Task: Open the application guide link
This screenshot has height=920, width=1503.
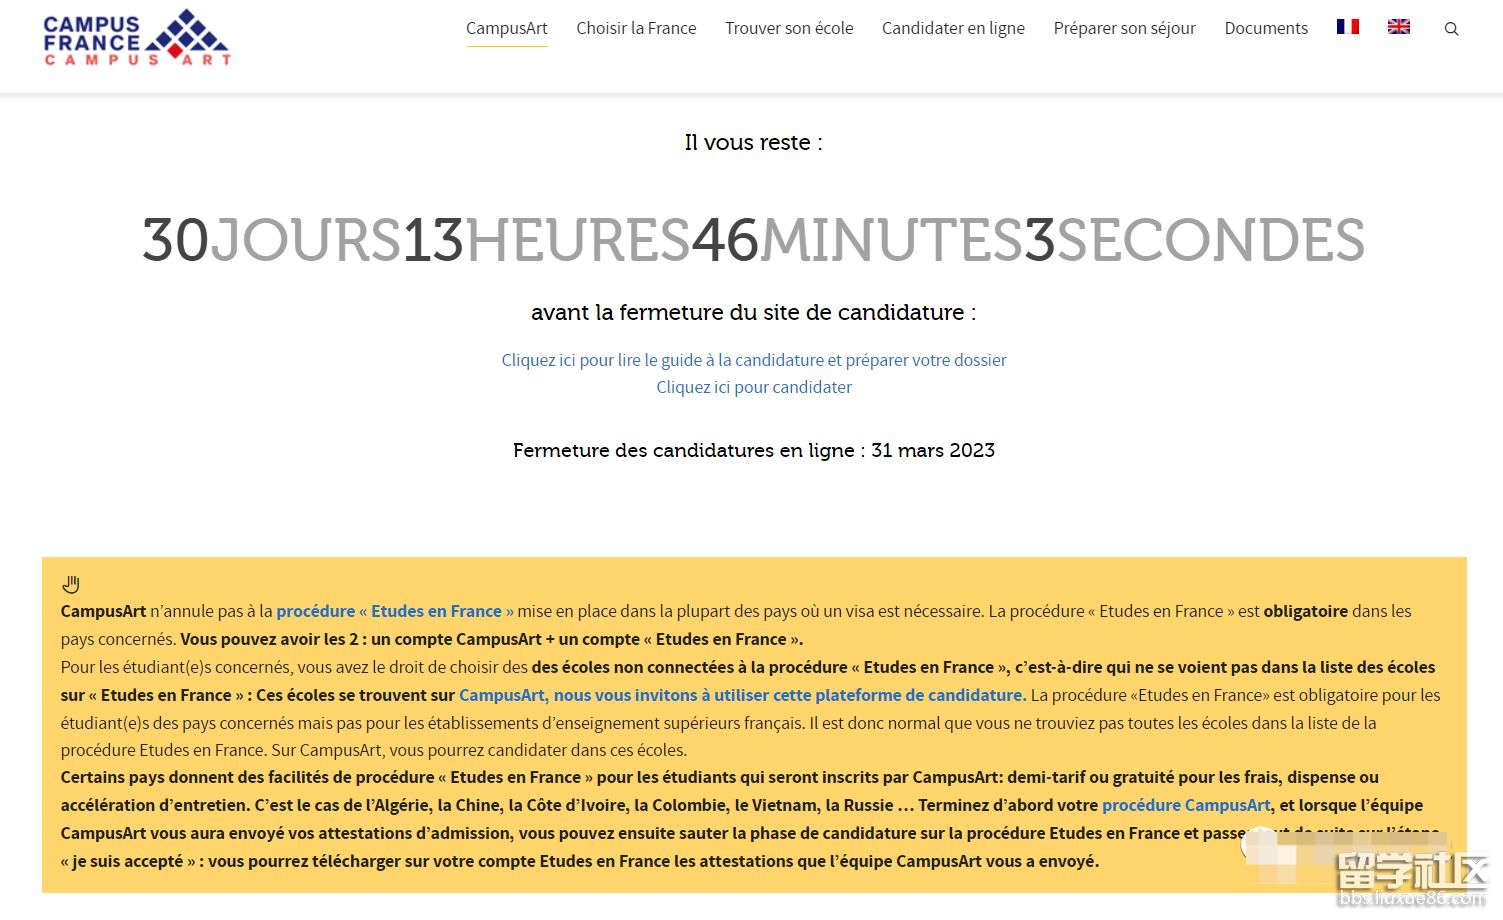Action: (753, 360)
